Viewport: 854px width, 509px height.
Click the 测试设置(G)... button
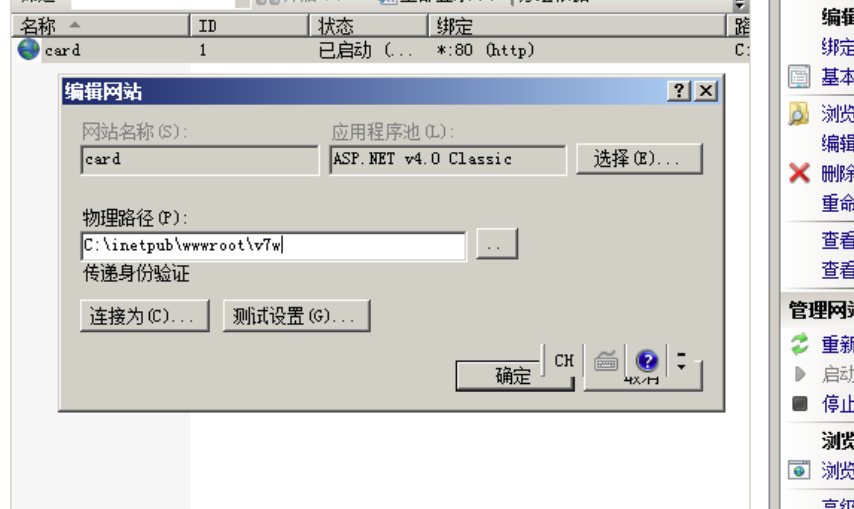pyautogui.click(x=297, y=316)
